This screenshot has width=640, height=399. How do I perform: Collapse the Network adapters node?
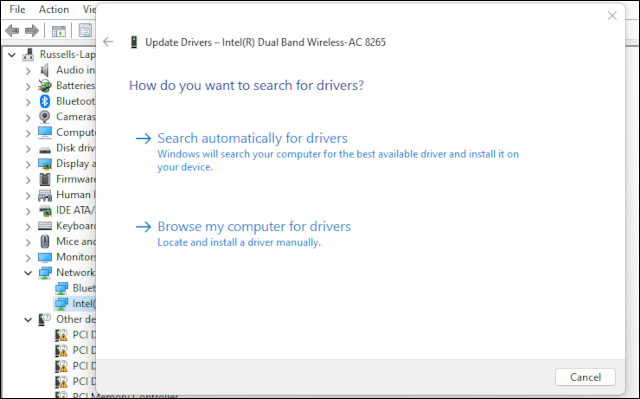pyautogui.click(x=28, y=273)
